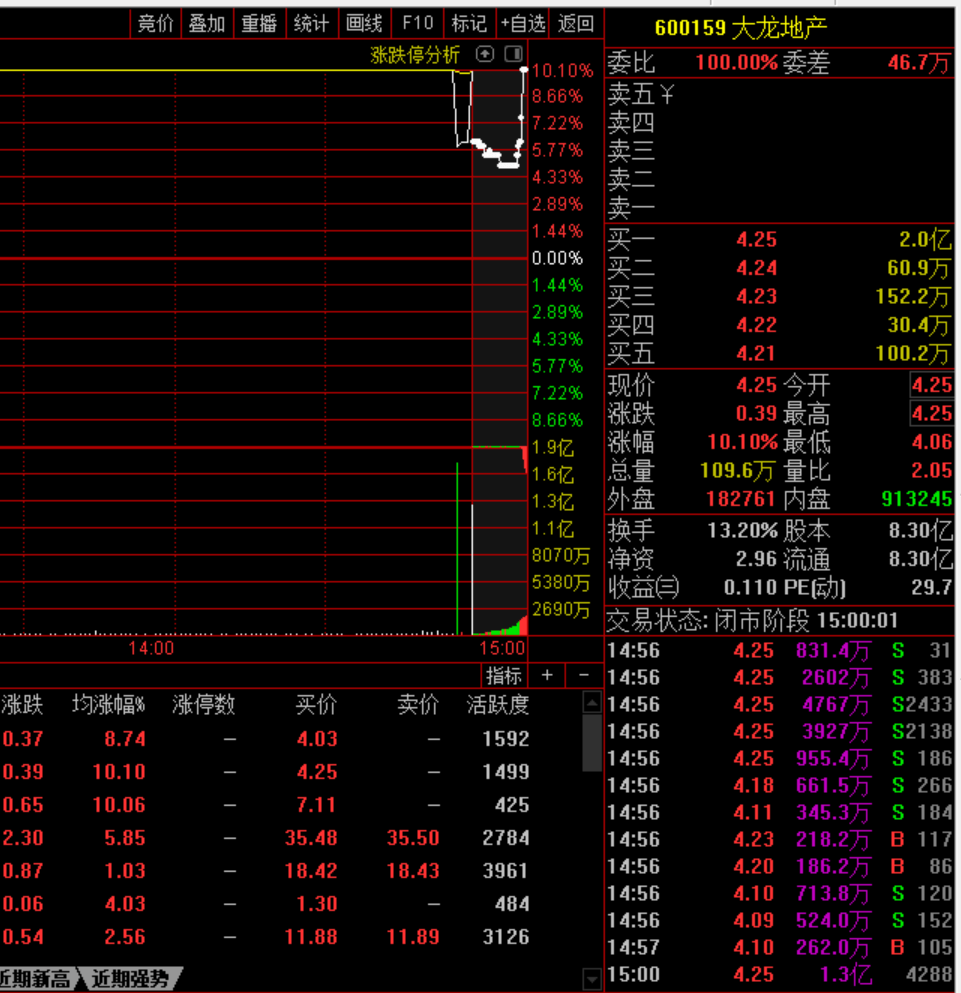The width and height of the screenshot is (961, 993).
Task: Open the 统计 statistics tool
Action: (311, 22)
